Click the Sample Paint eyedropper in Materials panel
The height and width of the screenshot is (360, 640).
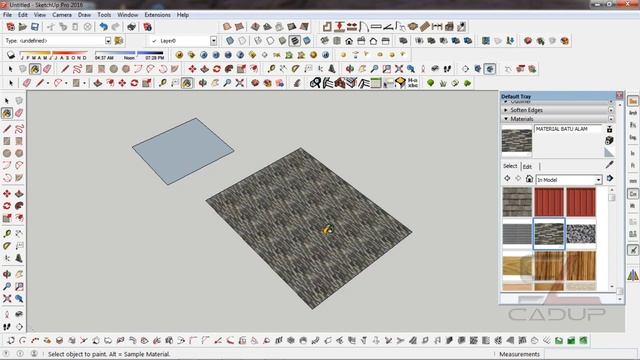pyautogui.click(x=609, y=164)
